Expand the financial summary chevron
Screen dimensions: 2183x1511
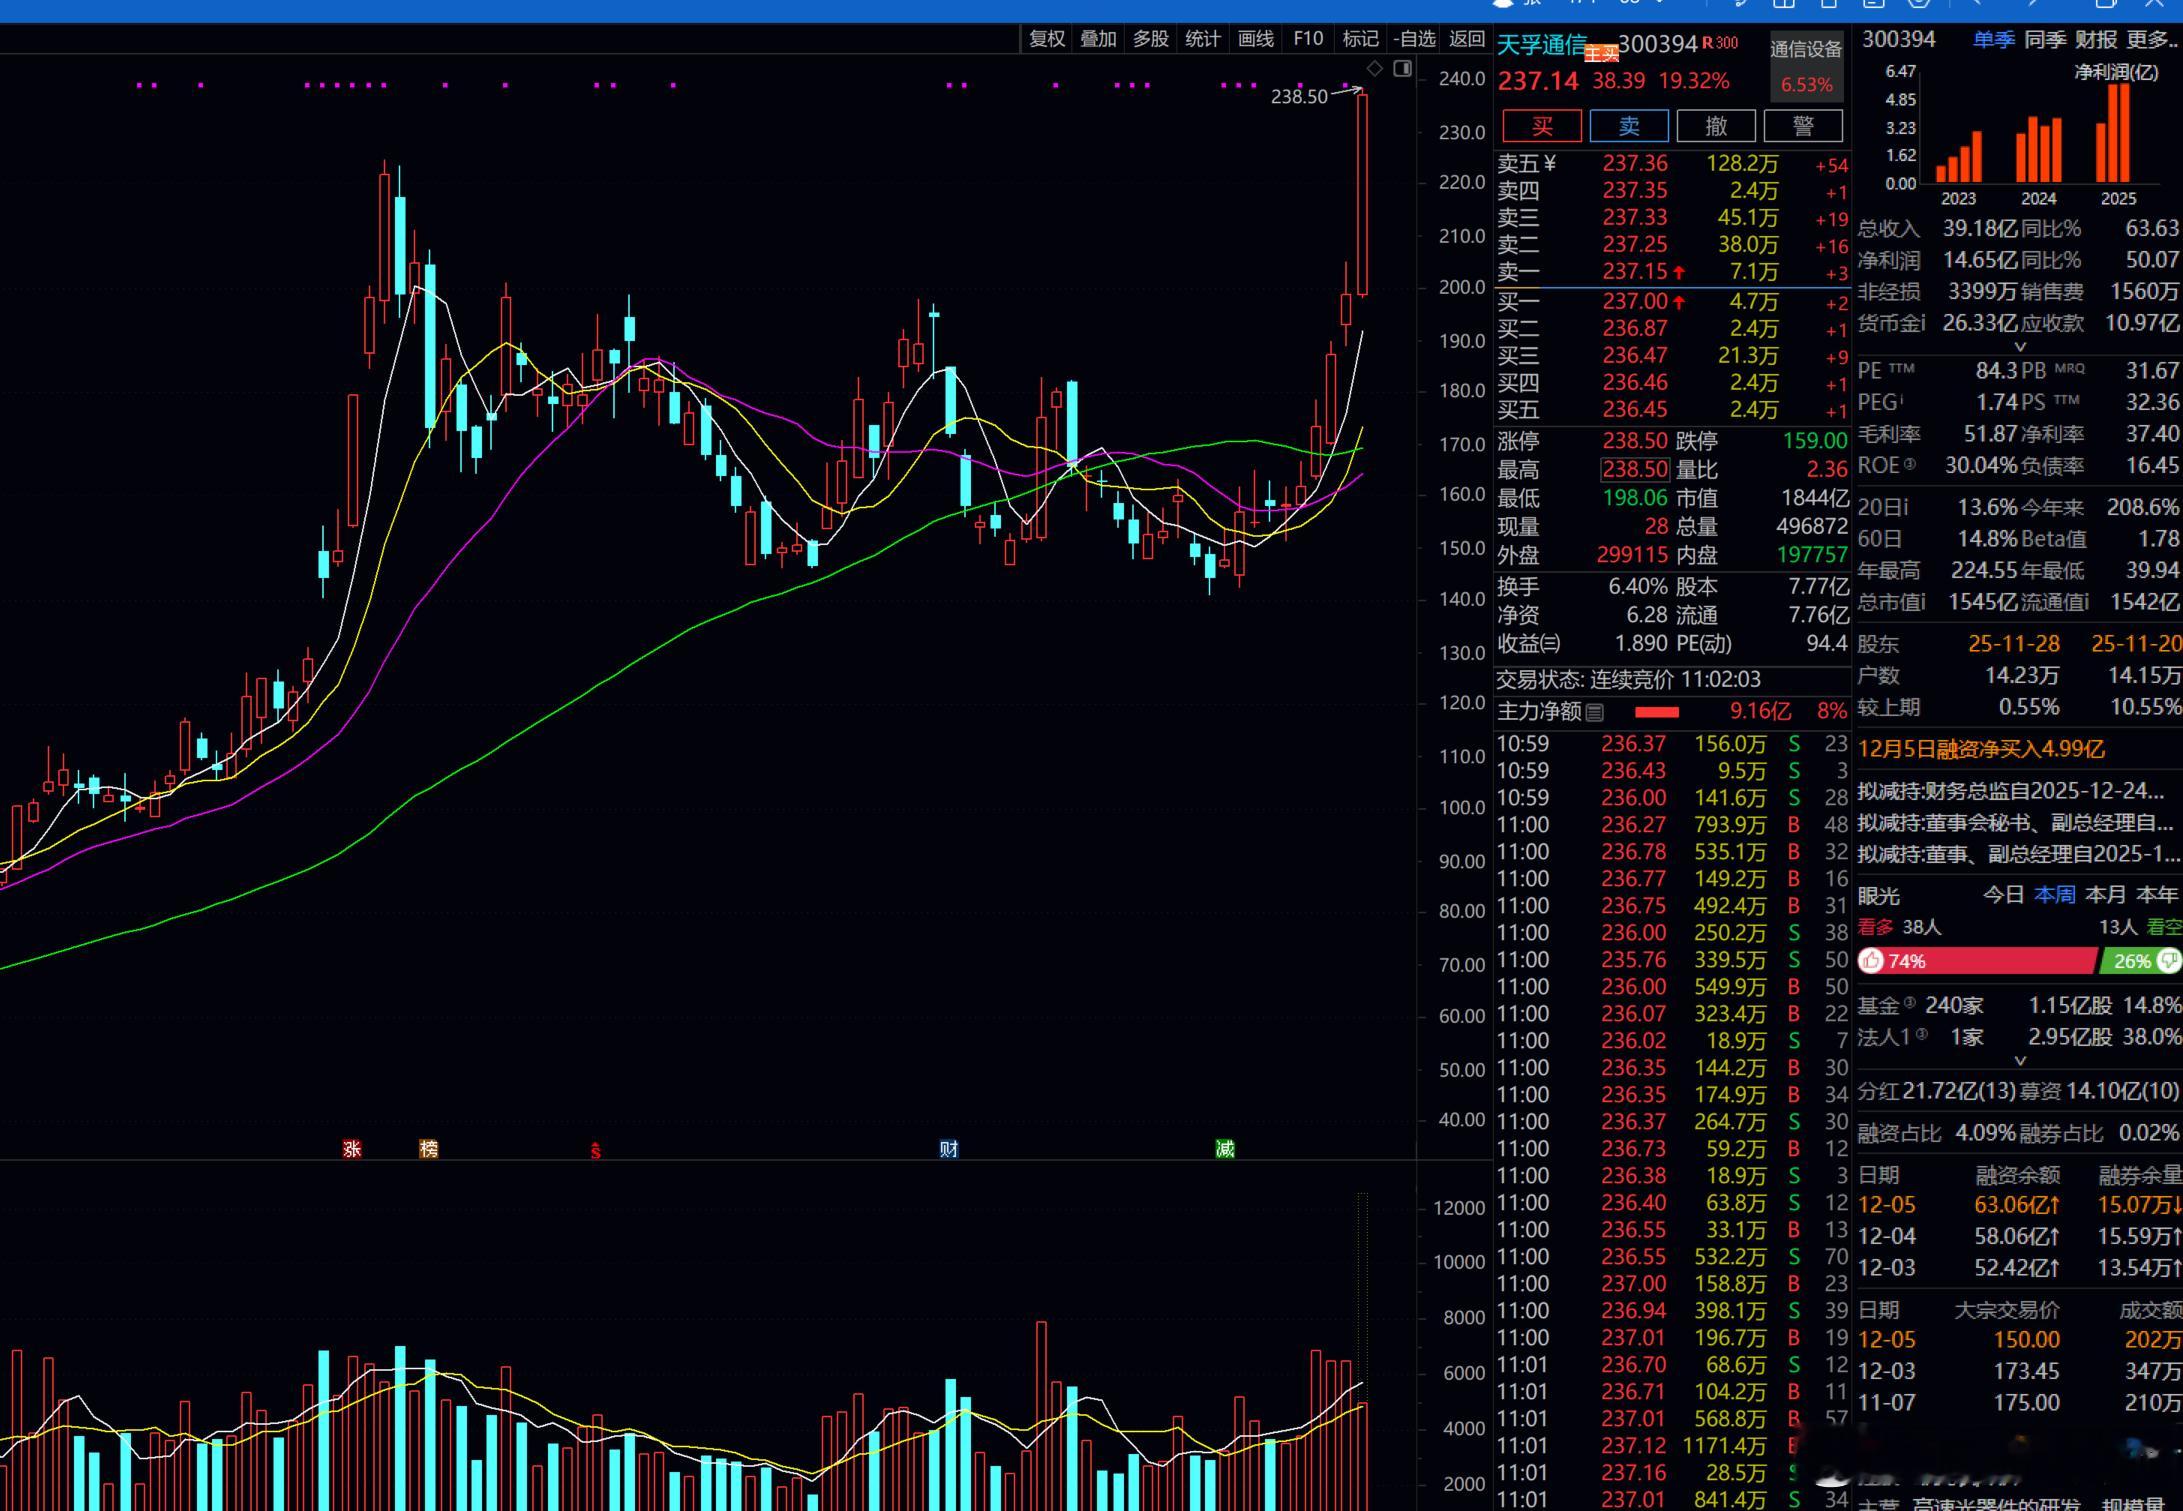click(2019, 347)
